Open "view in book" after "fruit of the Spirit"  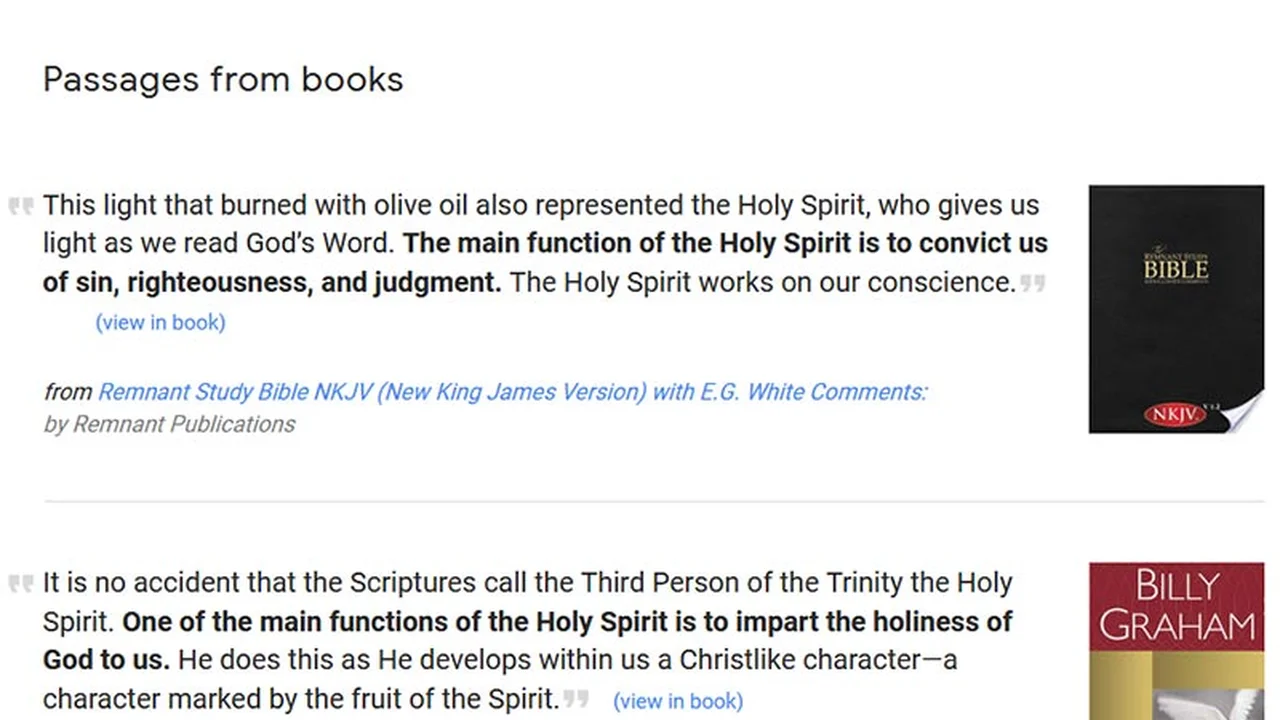[678, 701]
